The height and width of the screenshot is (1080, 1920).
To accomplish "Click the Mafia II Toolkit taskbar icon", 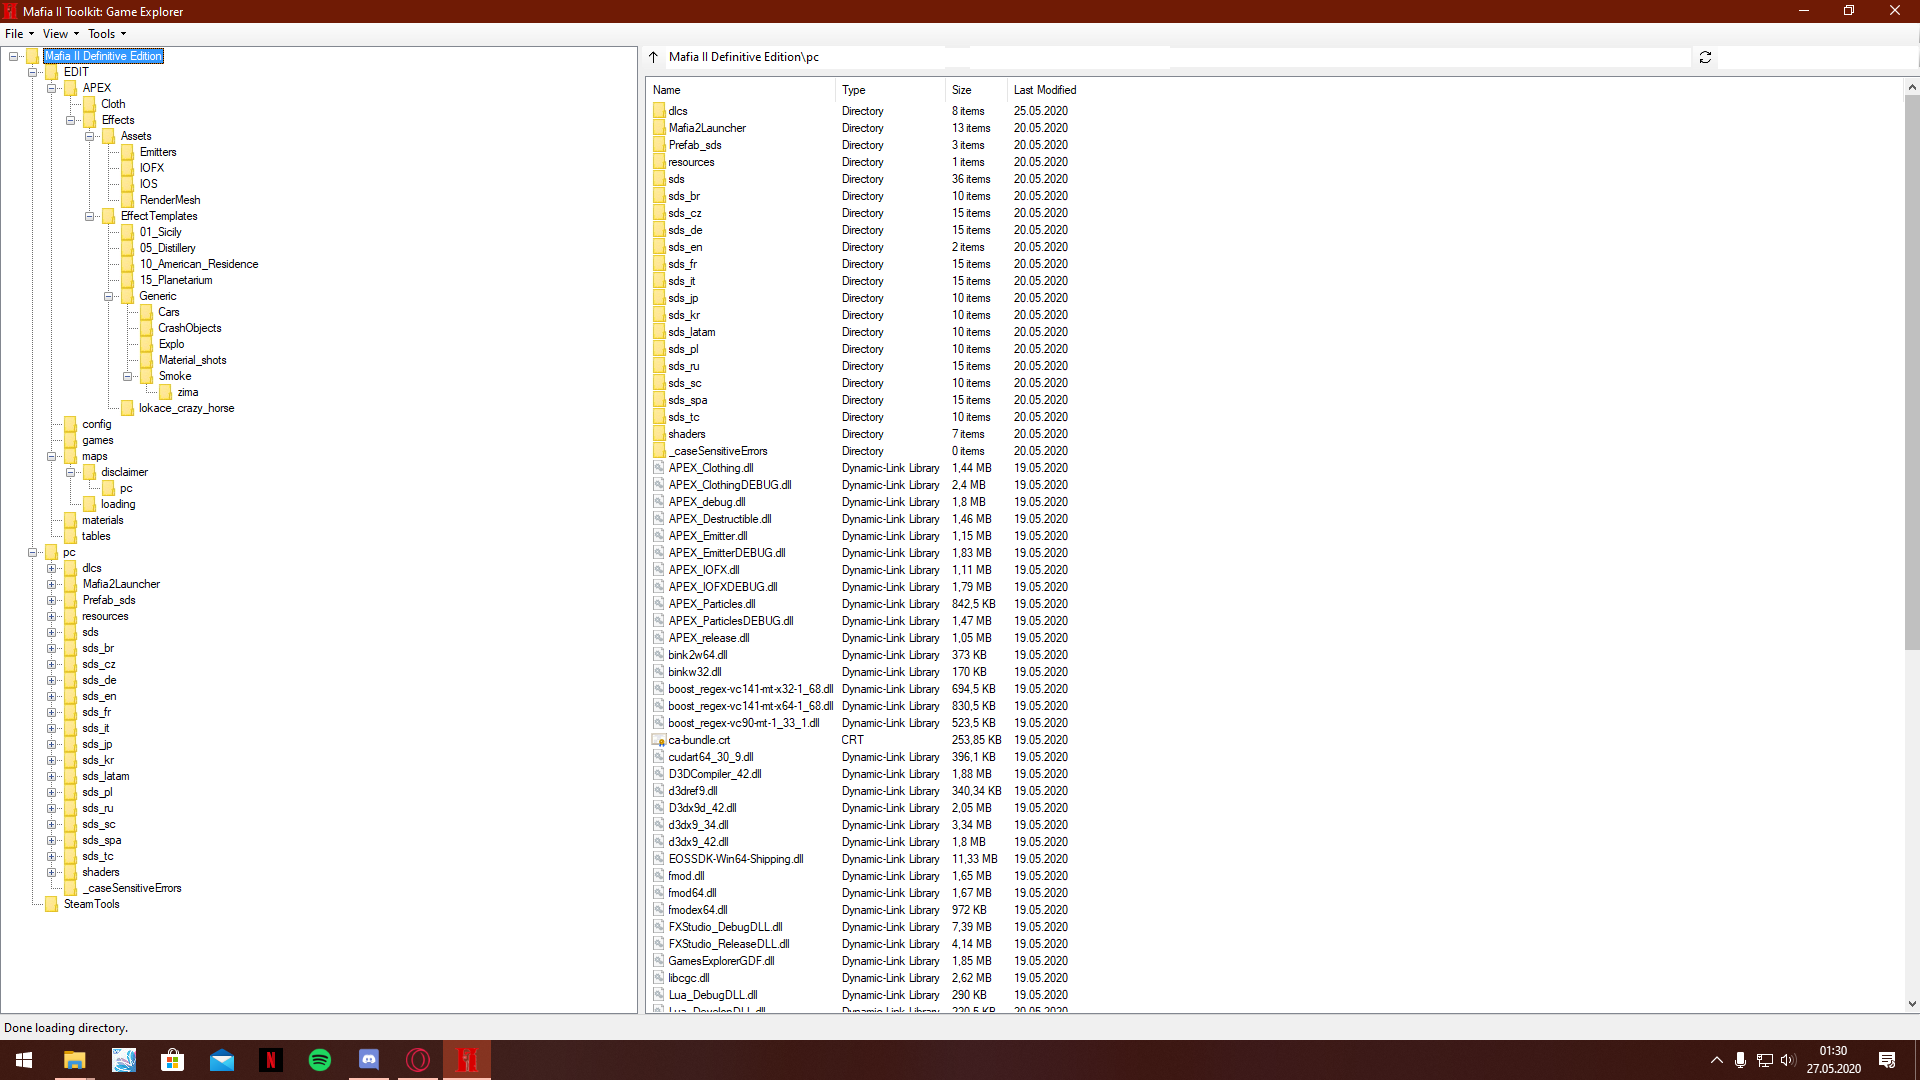I will click(x=467, y=1060).
